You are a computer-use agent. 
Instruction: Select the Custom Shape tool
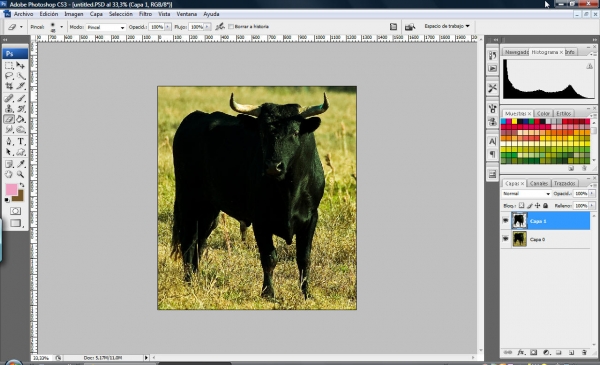[21, 152]
